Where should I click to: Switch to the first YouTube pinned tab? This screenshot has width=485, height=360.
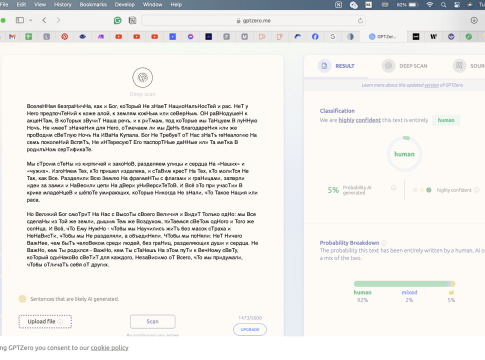click(119, 37)
